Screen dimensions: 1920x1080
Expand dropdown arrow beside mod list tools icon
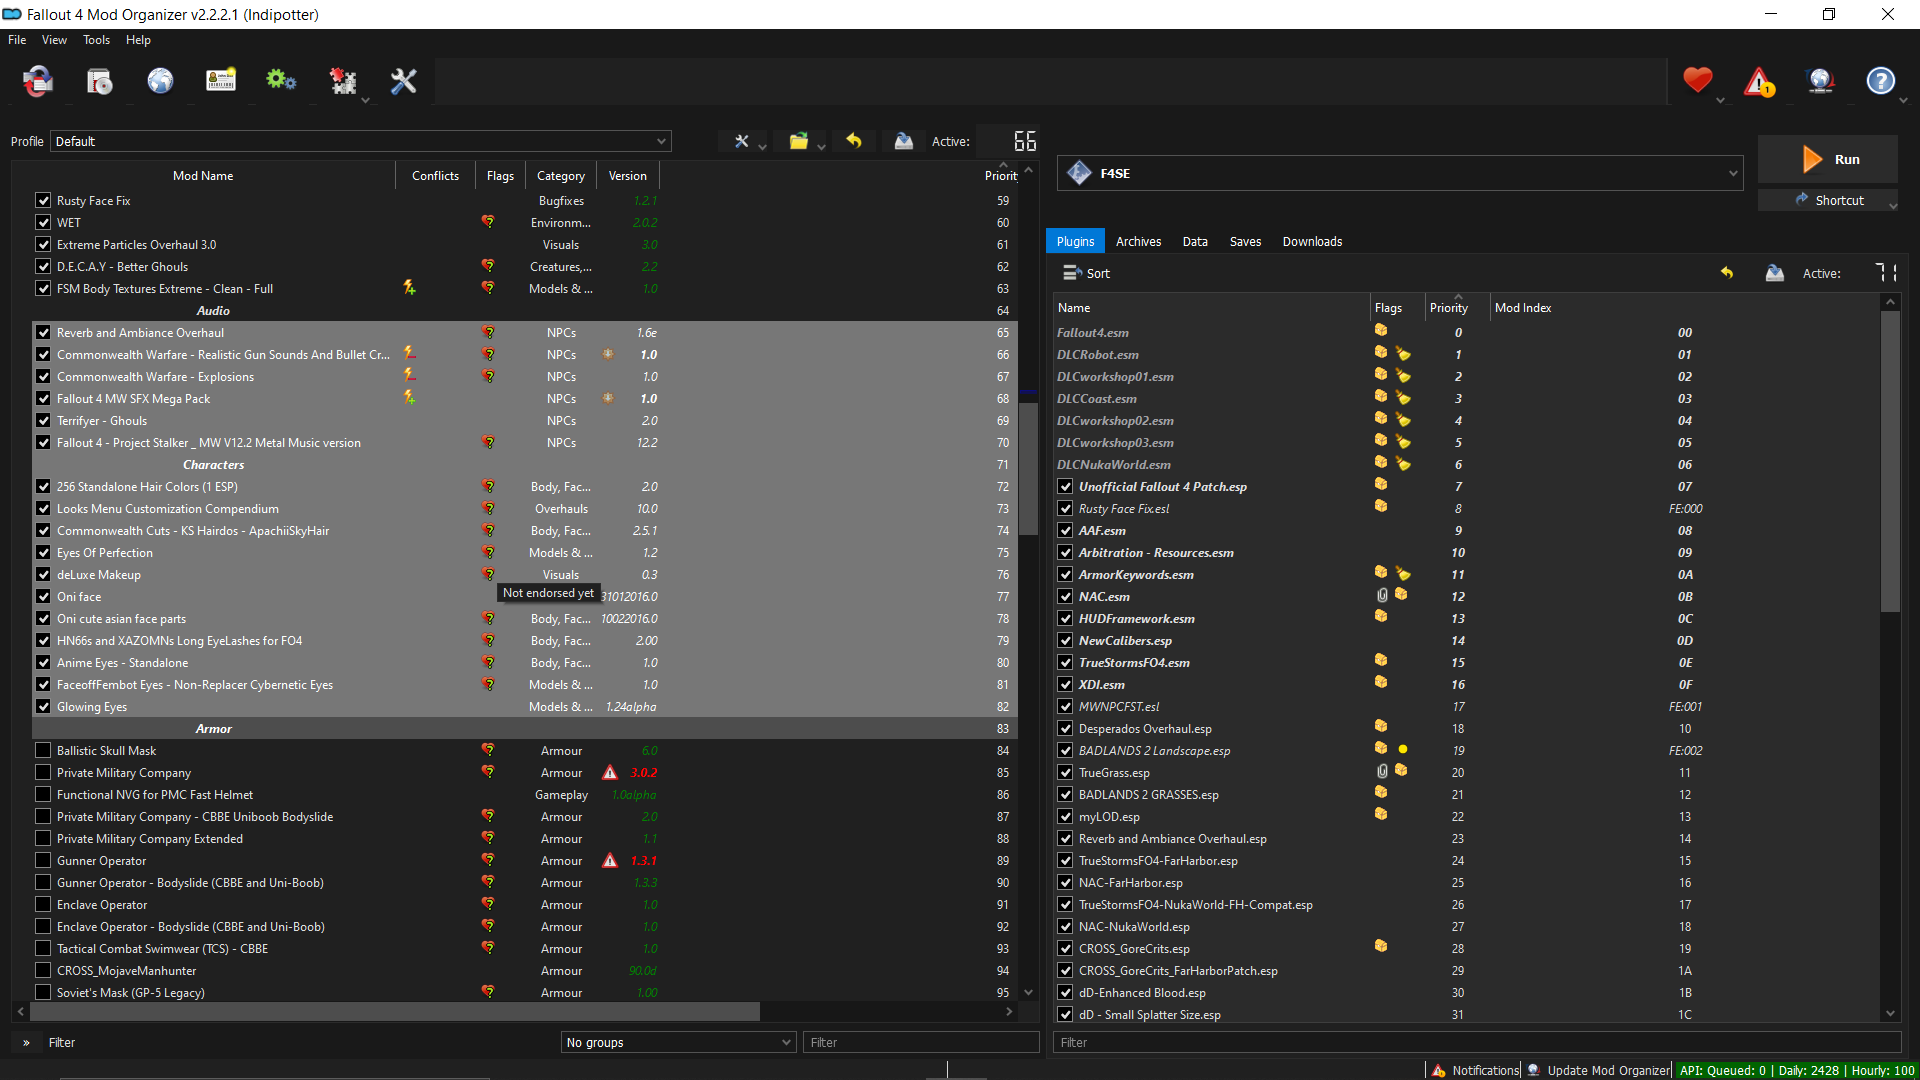pos(762,147)
